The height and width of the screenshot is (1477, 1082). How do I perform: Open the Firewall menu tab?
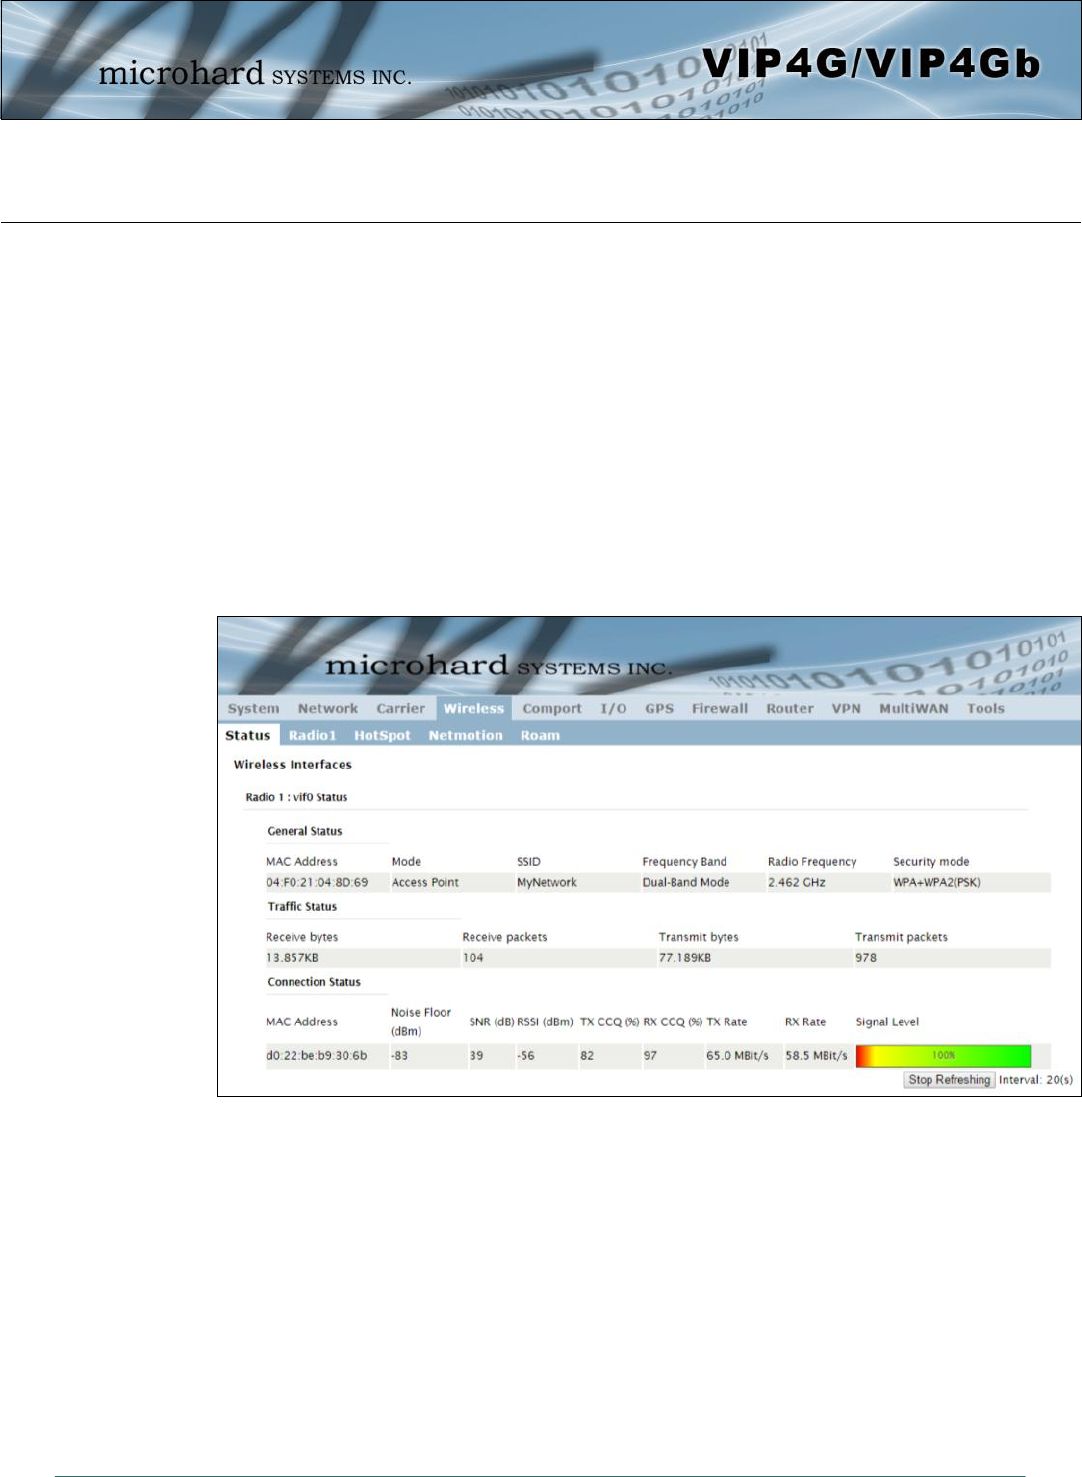(x=720, y=708)
